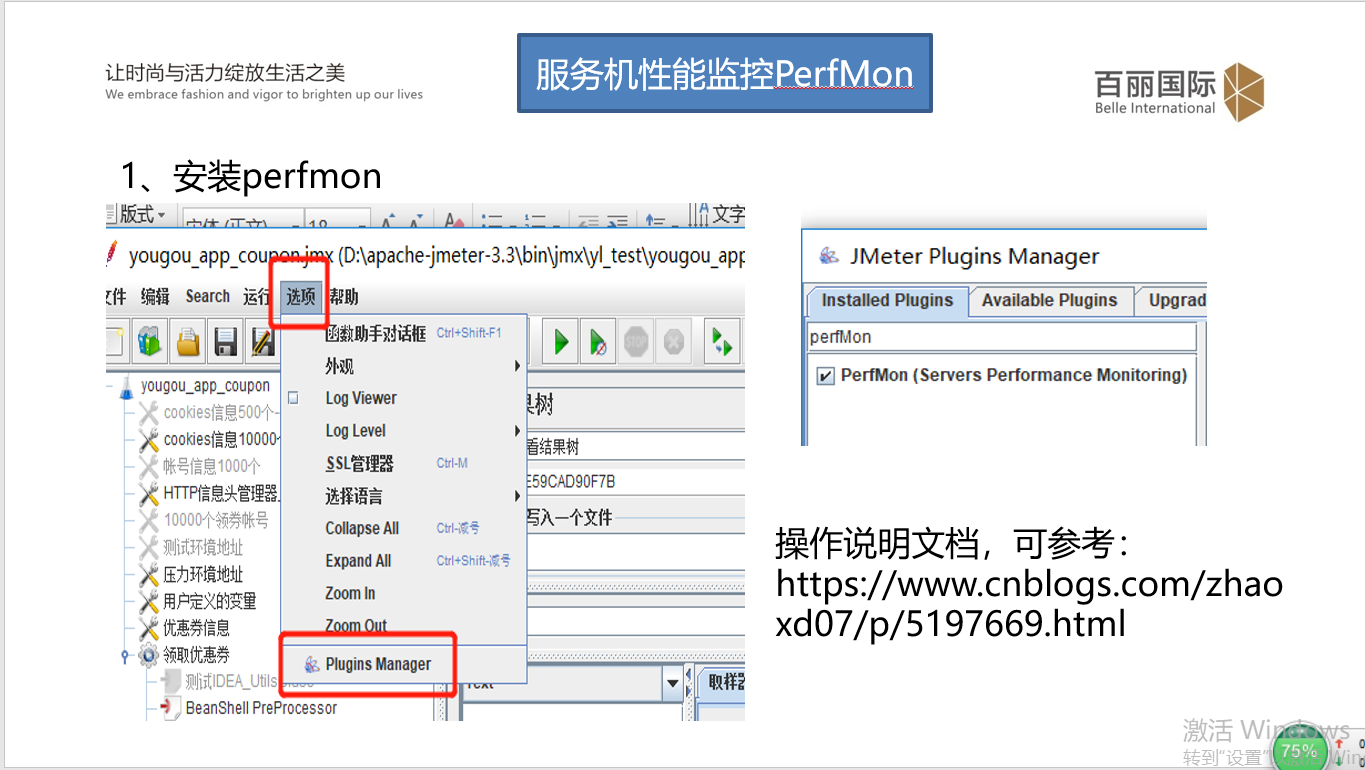
Task: Expand the Log Level submenu
Action: (403, 431)
